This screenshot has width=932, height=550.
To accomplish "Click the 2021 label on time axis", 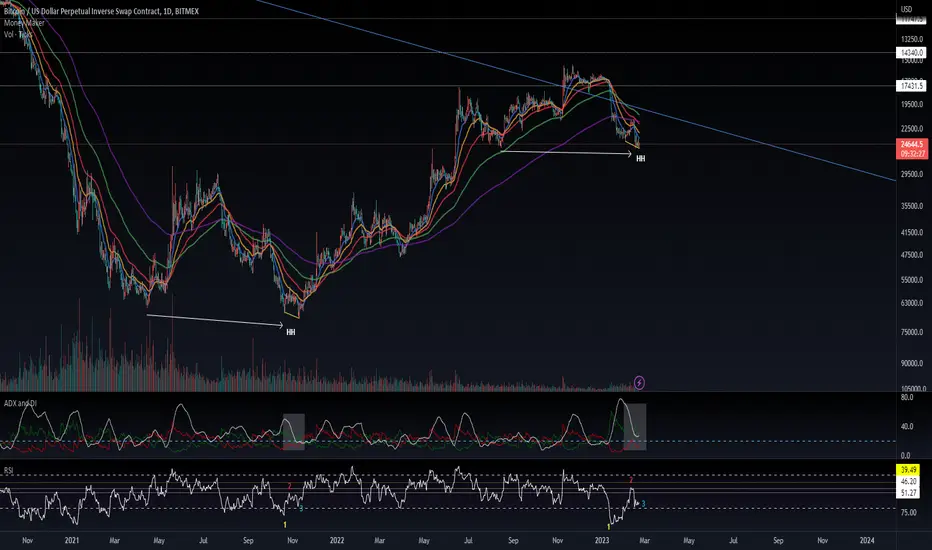I will (x=71, y=540).
